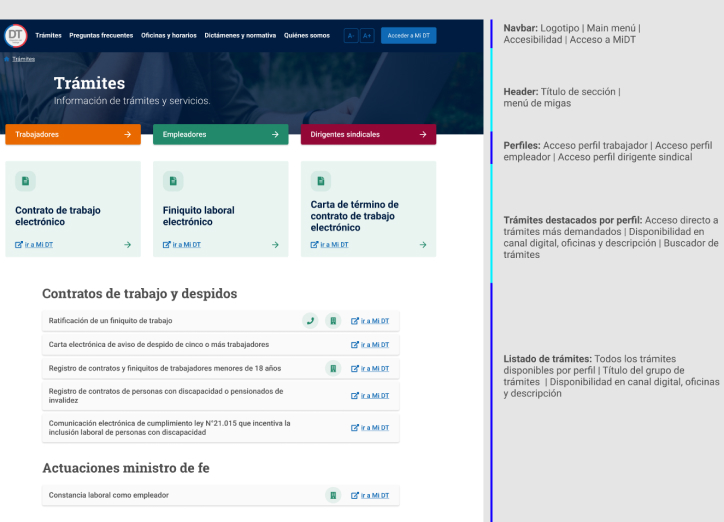The height and width of the screenshot is (522, 724).
Task: Click Ir a Mi DT in menores de 18 años row
Action: [370, 369]
